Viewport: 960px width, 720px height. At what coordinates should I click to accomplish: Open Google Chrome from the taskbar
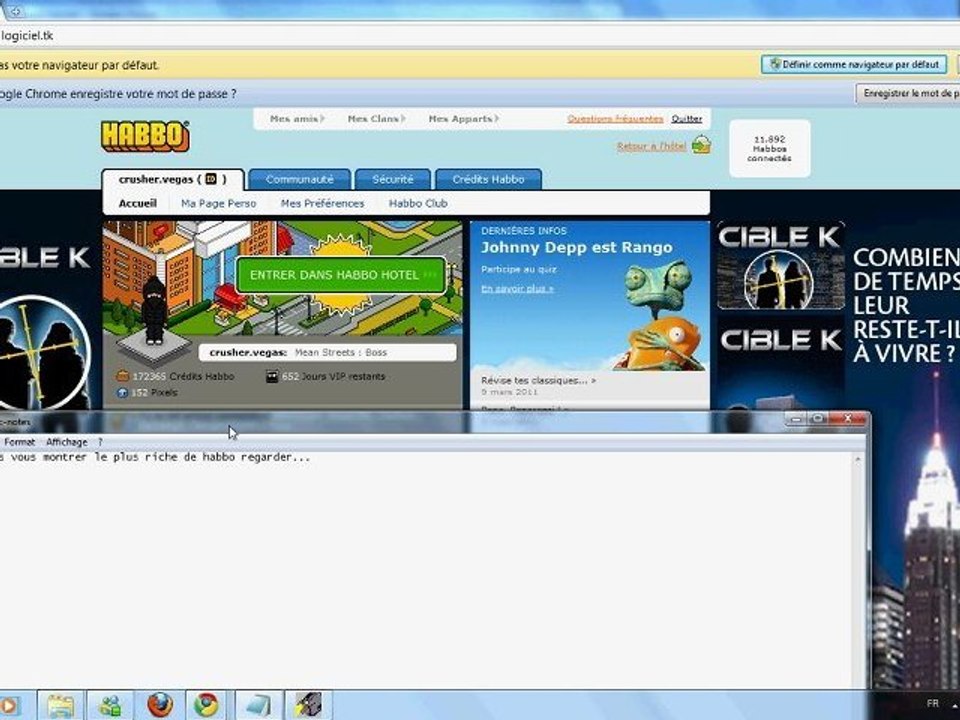point(206,705)
